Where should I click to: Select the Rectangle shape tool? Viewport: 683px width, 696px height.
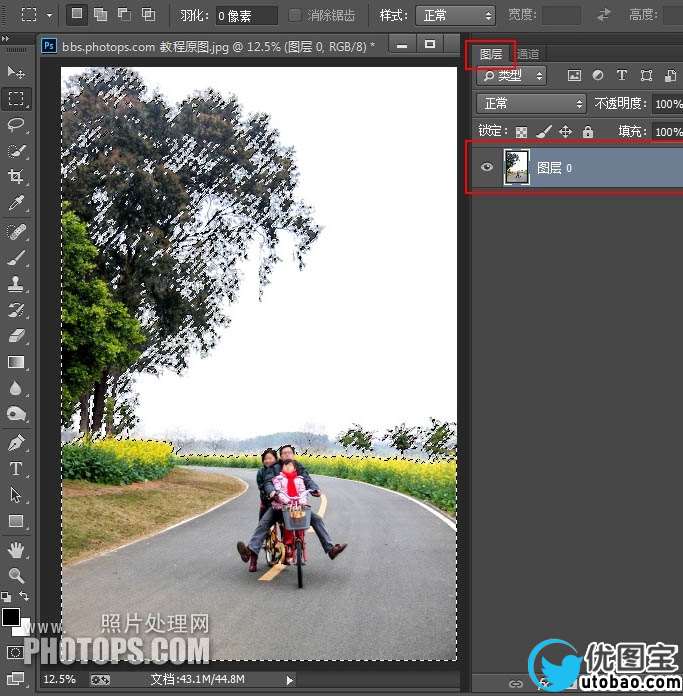[16, 521]
